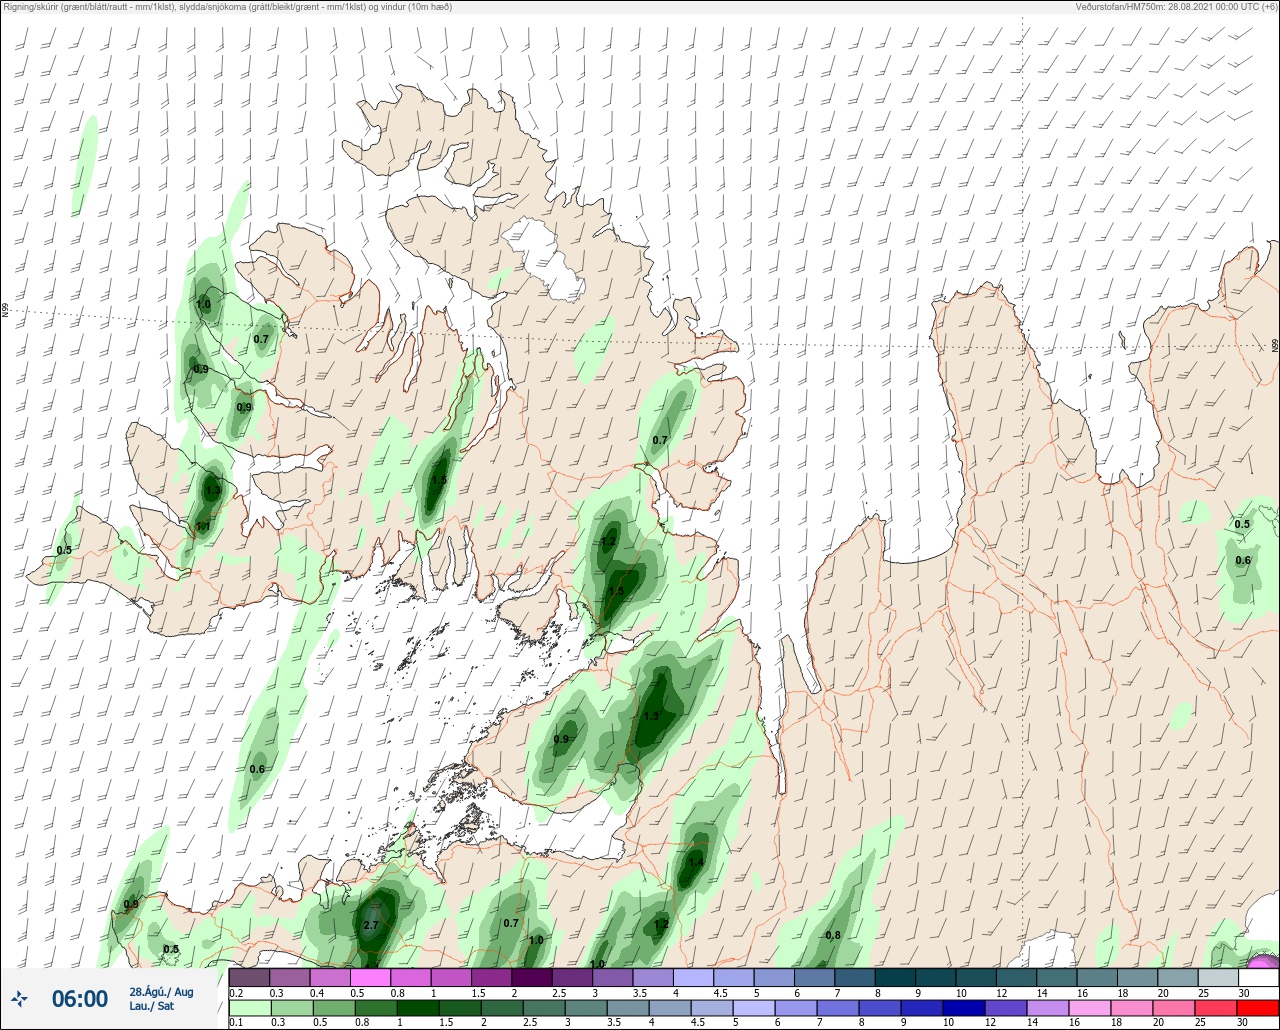Select the light grey 25 swatch in upper legend
This screenshot has height=1030, width=1280.
pyautogui.click(x=1218, y=977)
